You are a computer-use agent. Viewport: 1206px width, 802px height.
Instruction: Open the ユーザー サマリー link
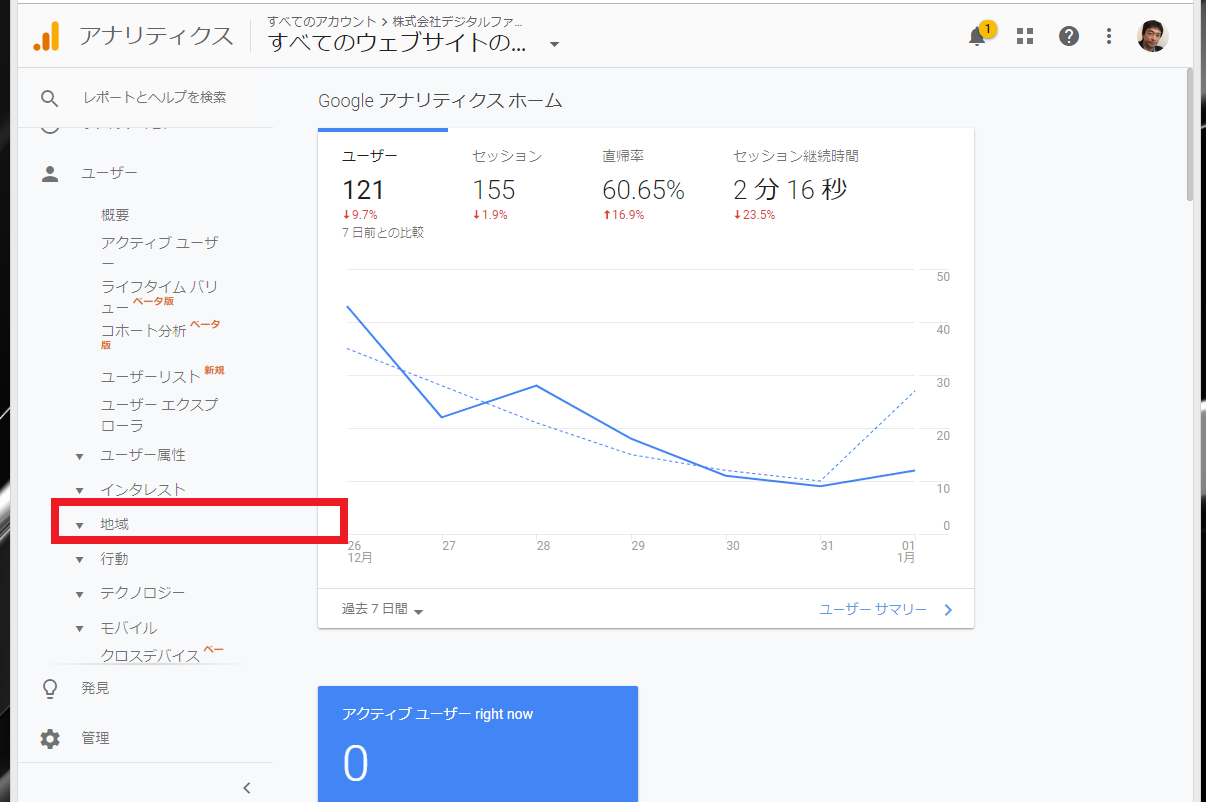point(885,609)
